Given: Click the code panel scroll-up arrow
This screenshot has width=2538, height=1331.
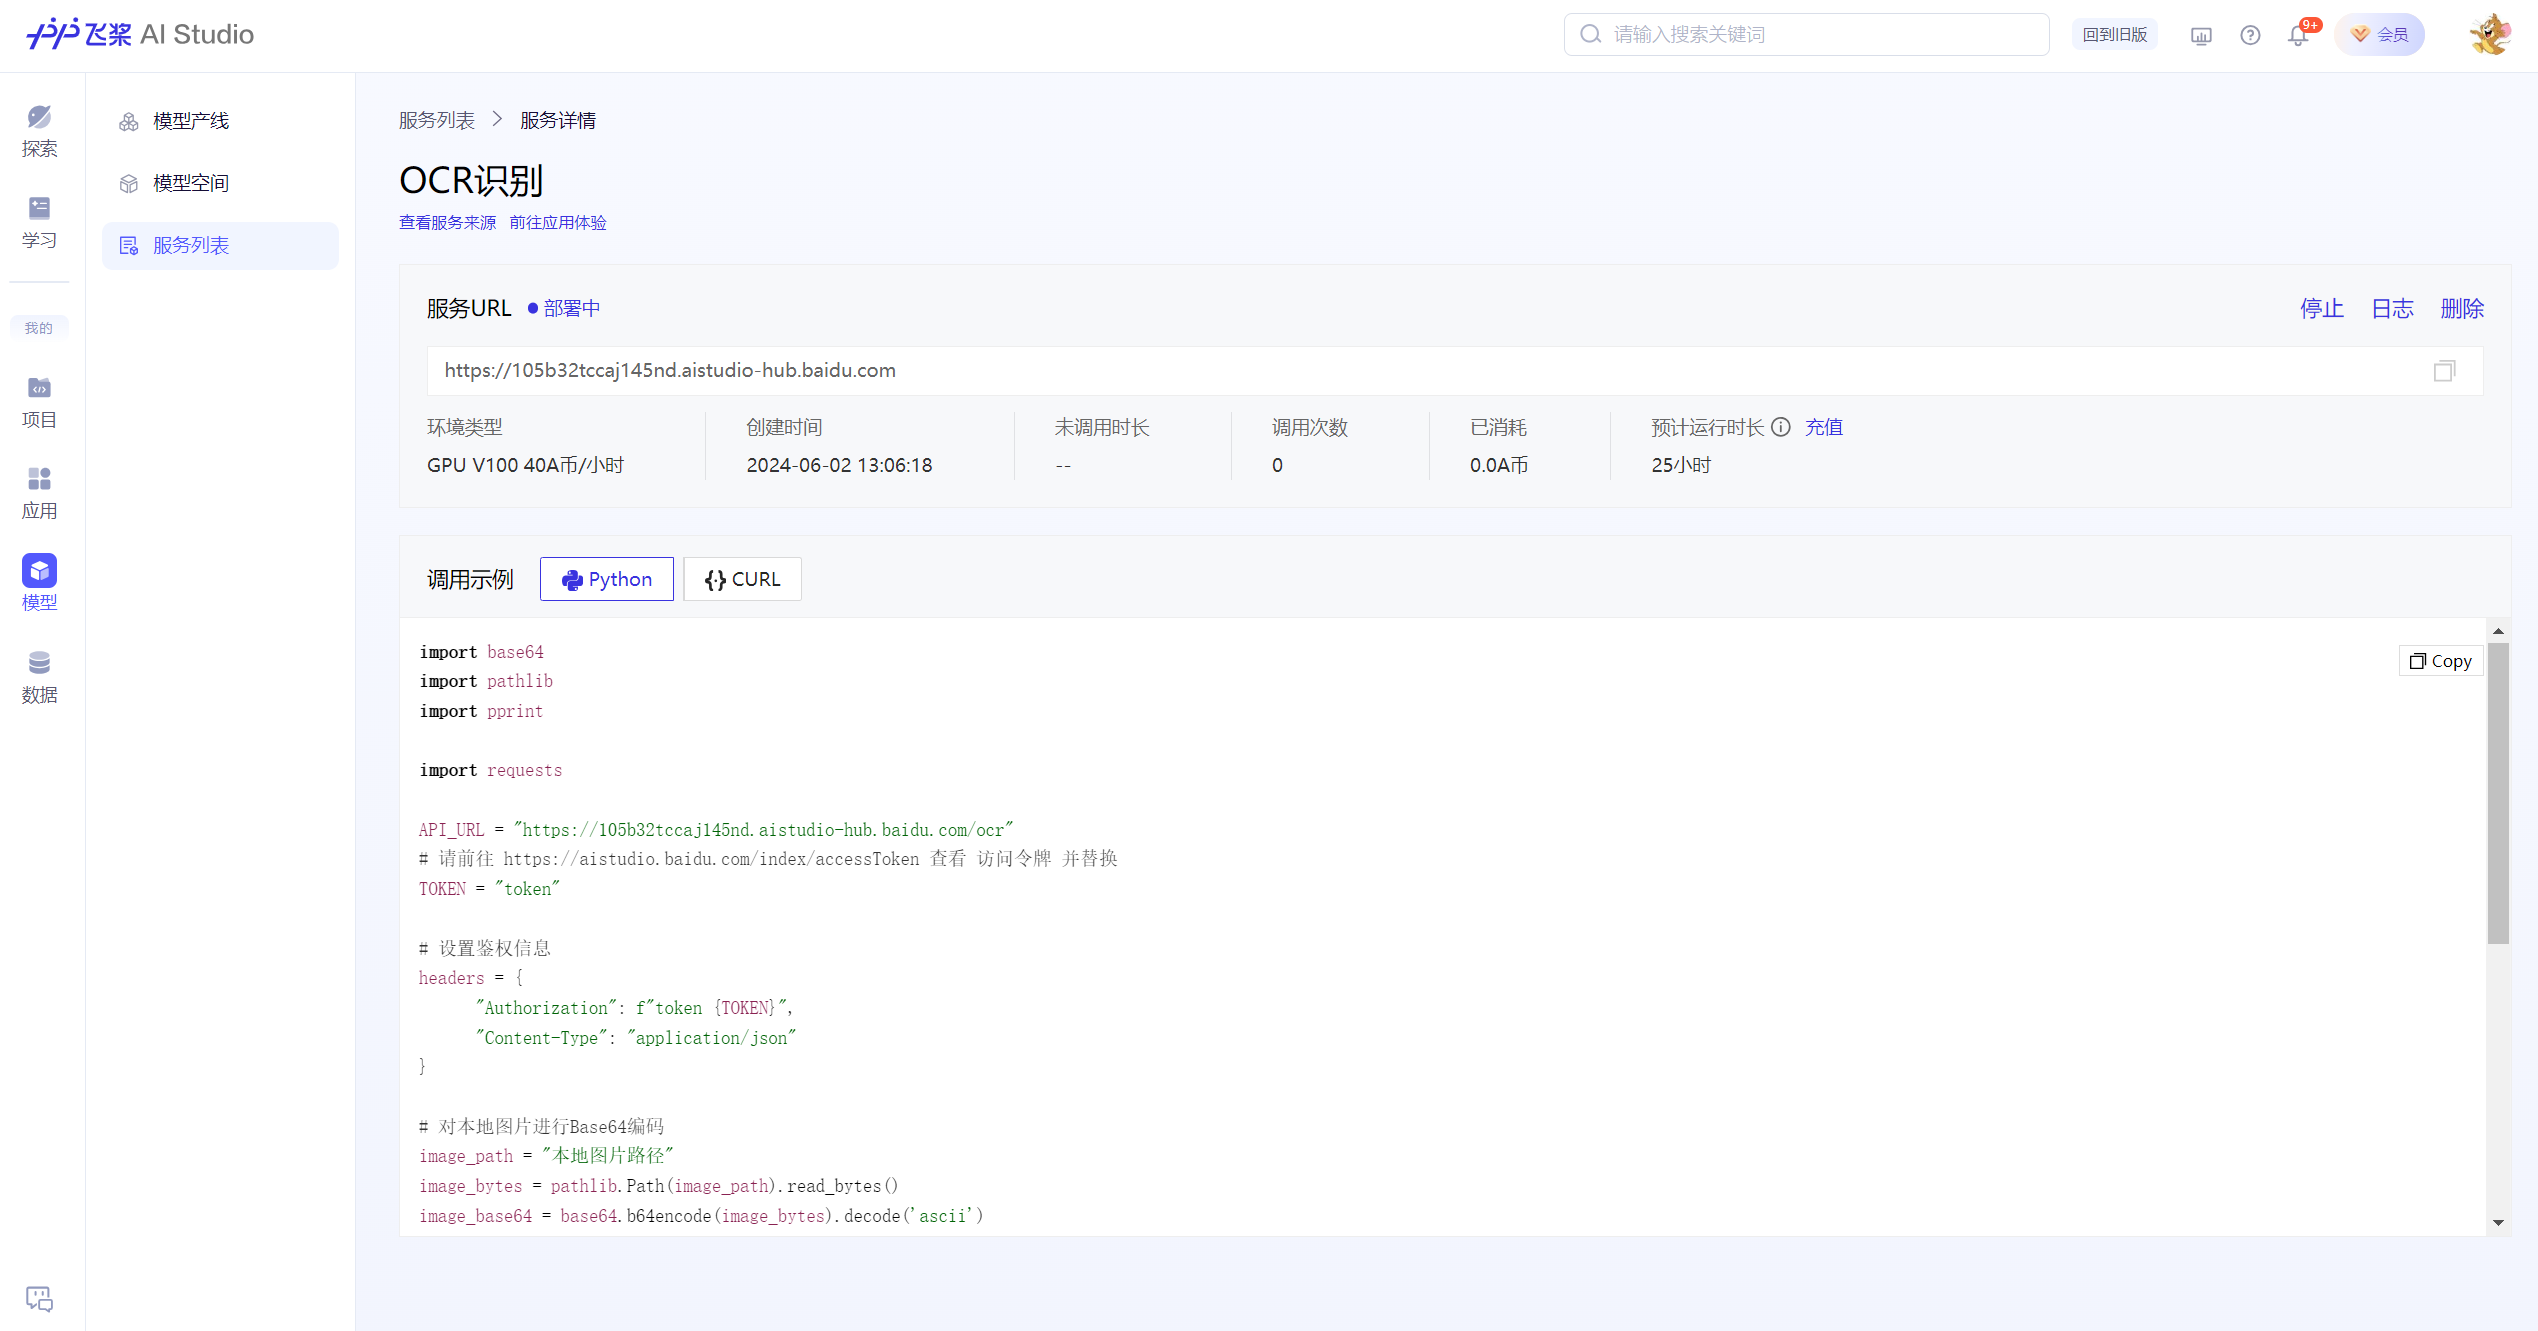Looking at the screenshot, I should (x=2498, y=631).
